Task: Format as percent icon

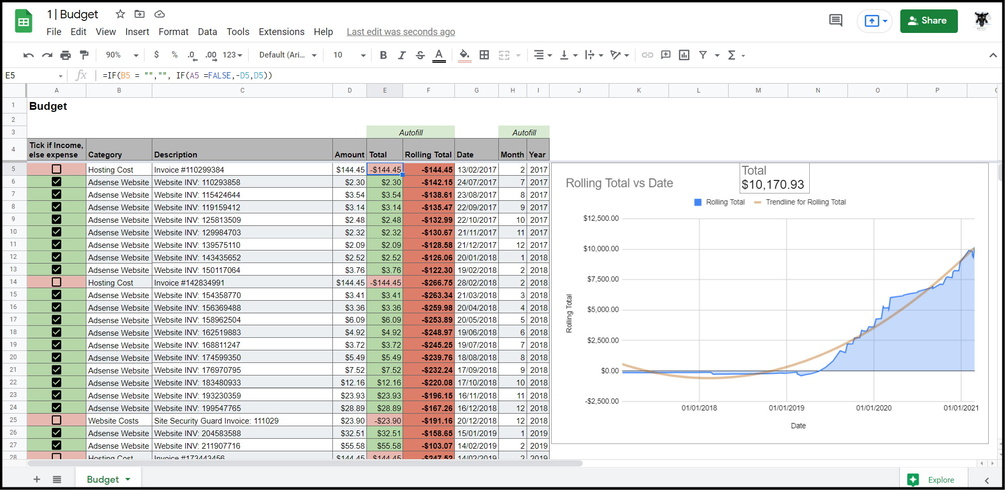Action: 174,55
